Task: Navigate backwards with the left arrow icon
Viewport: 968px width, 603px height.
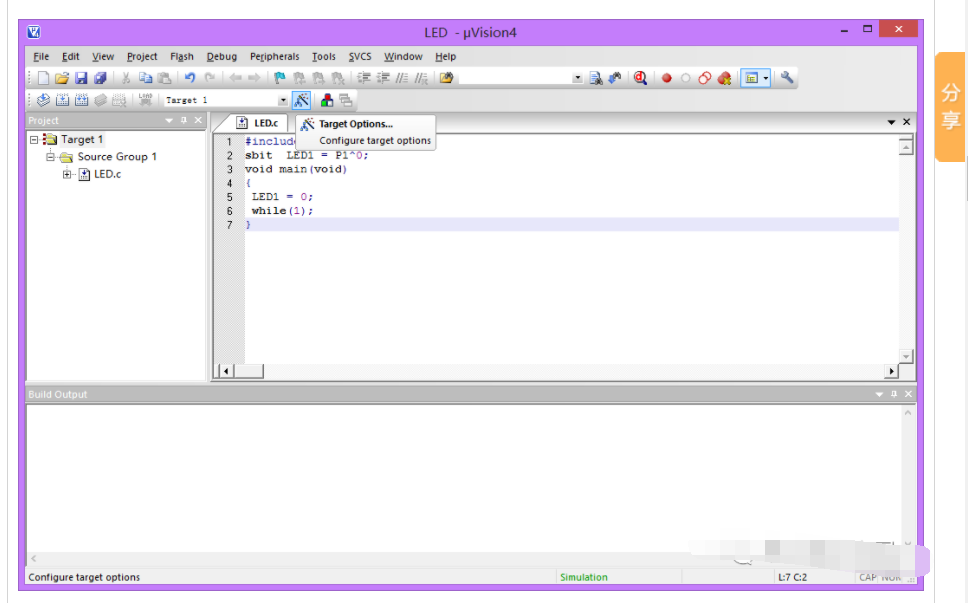Action: coord(235,78)
